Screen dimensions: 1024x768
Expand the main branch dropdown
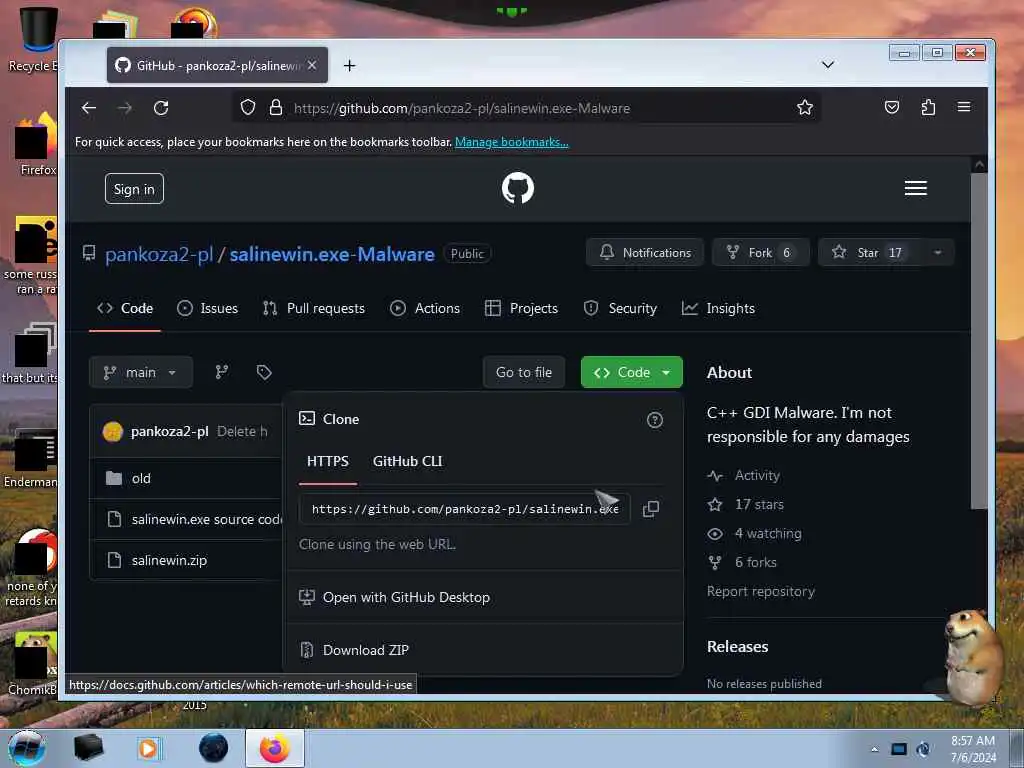click(140, 372)
